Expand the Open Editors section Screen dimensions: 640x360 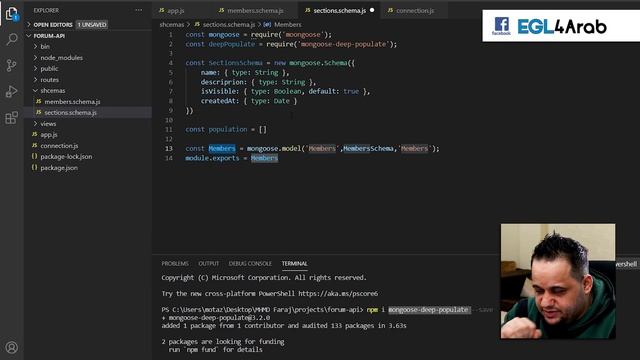pos(53,24)
